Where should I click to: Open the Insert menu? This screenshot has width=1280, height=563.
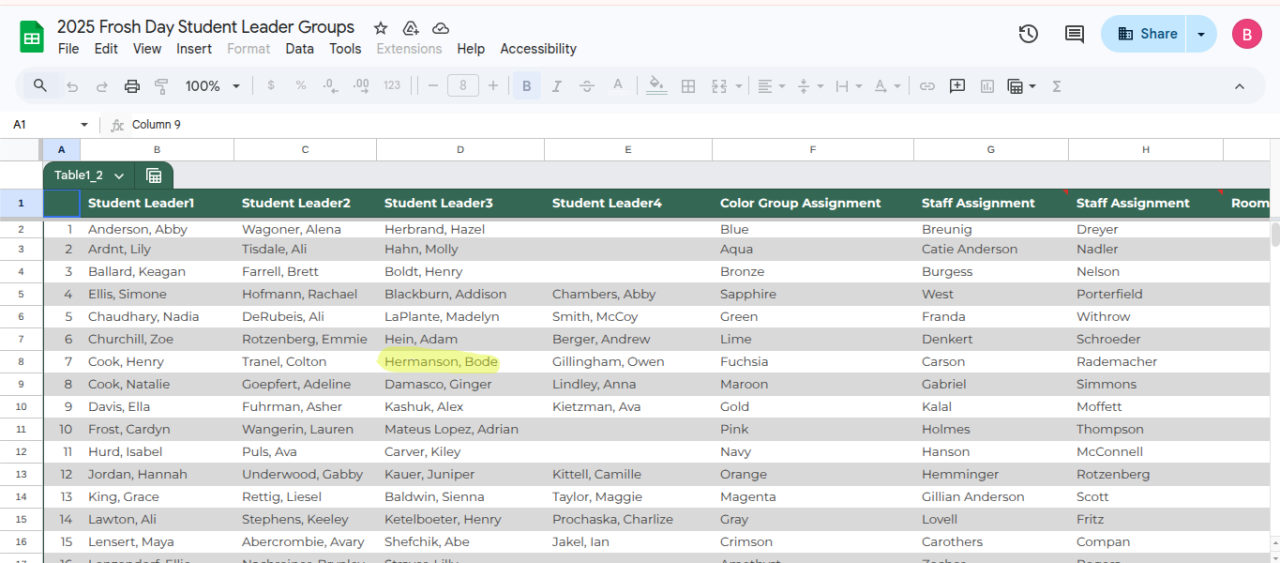point(194,48)
